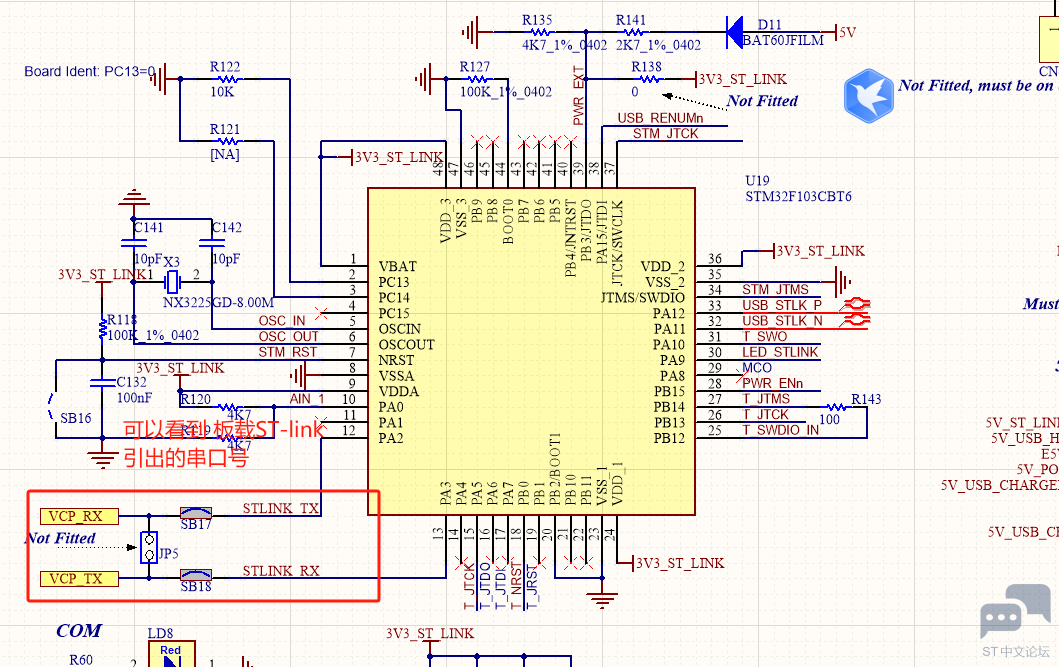Image resolution: width=1059 pixels, height=667 pixels.
Task: Select the SB16 solder bridge label
Action: click(x=76, y=419)
